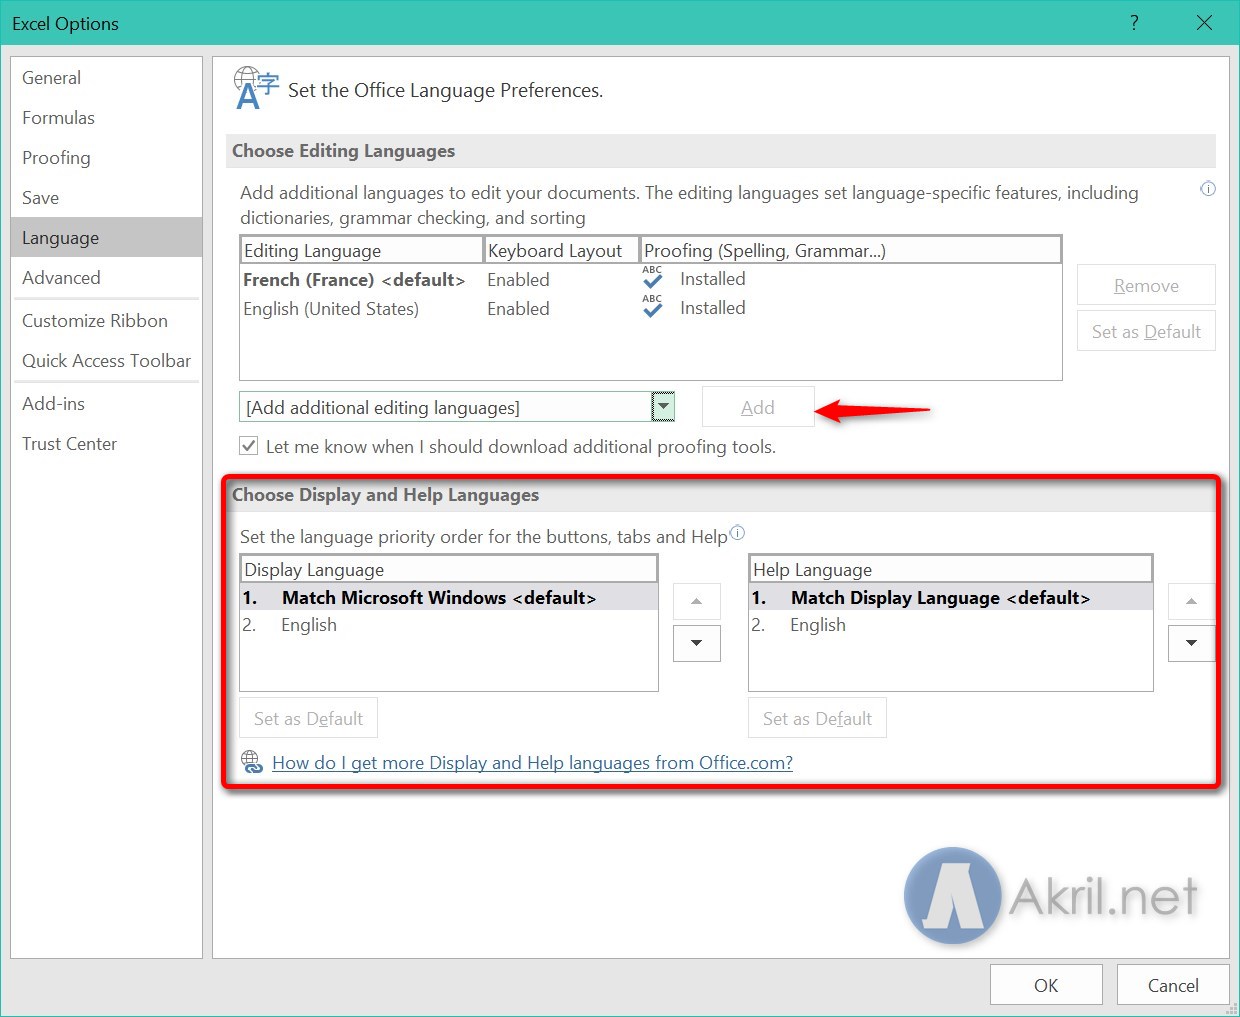Click Set as Default under Help Language

[818, 718]
